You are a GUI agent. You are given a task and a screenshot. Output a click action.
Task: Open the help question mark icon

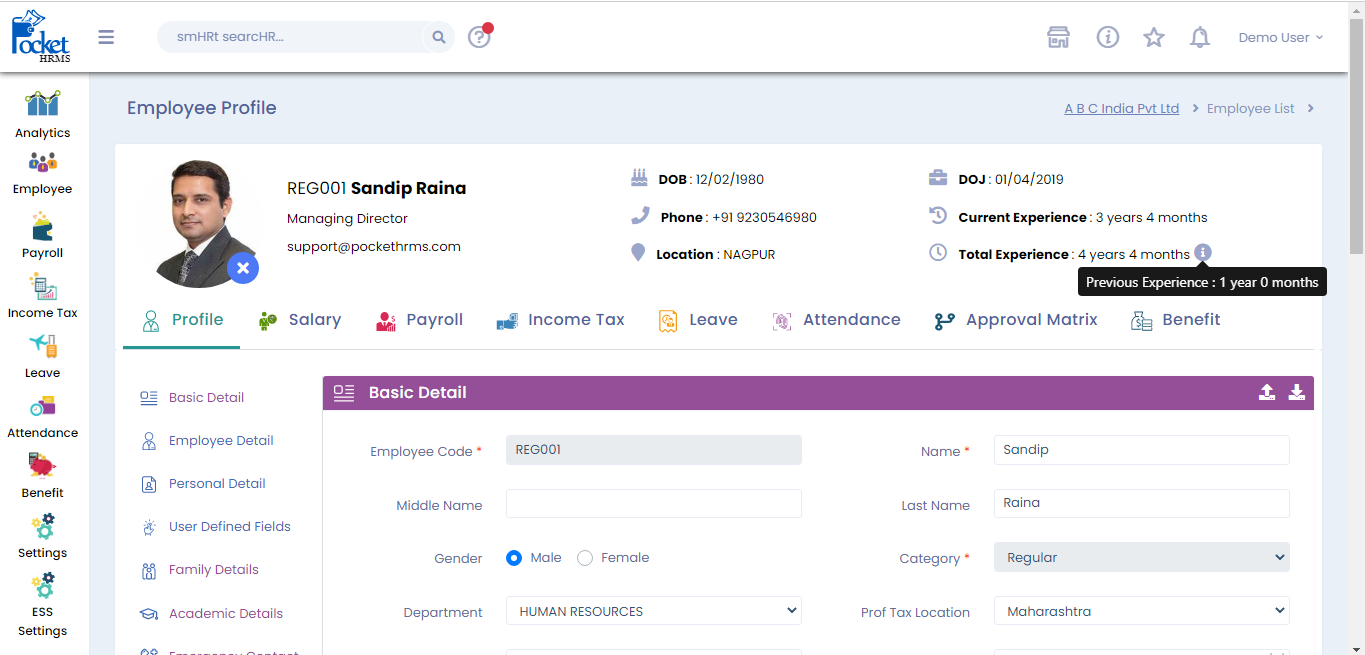[x=479, y=37]
